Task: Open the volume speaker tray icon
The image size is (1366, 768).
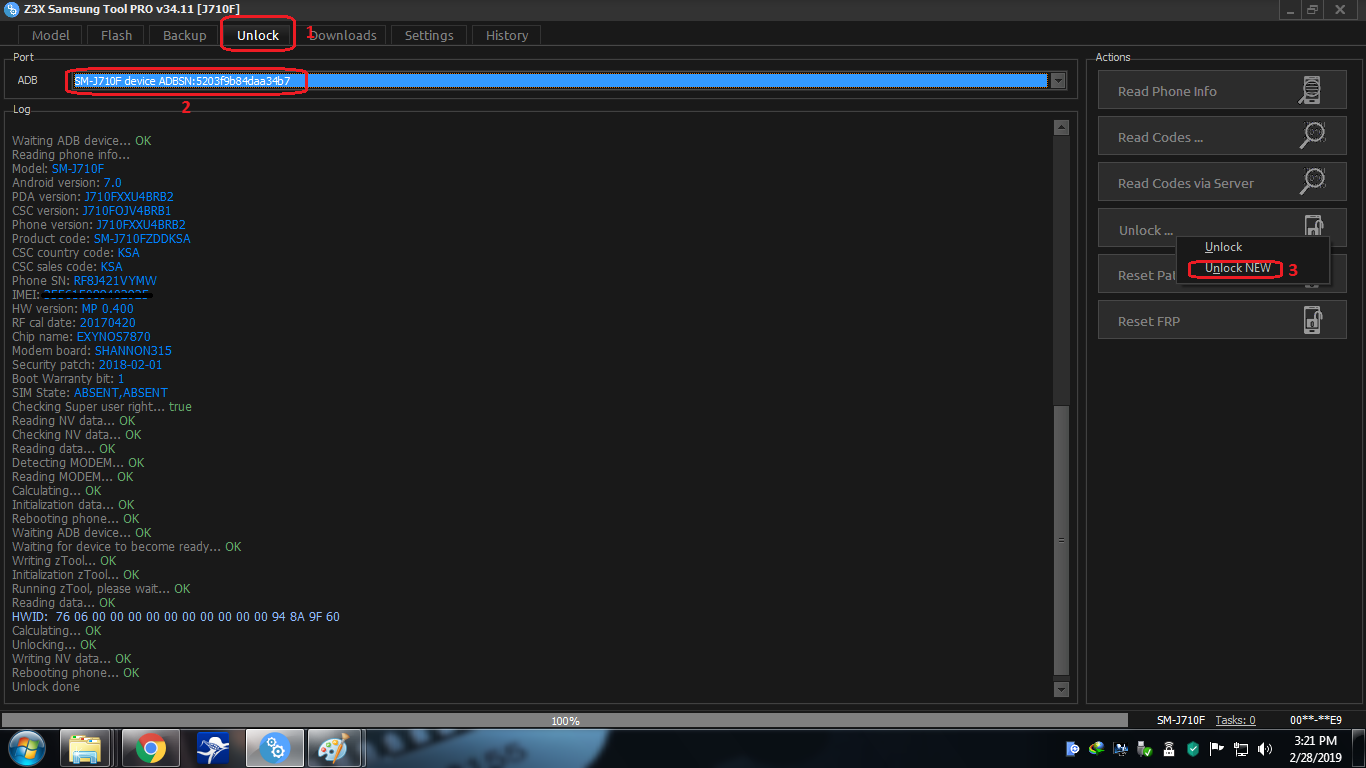Action: point(1266,749)
